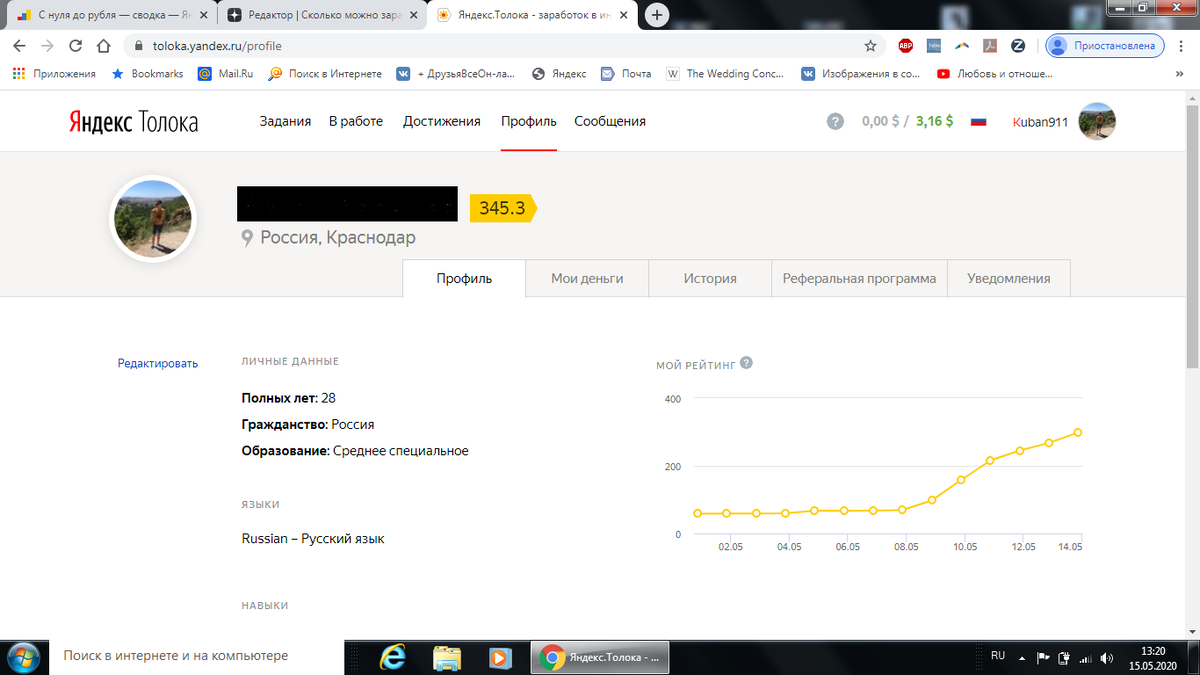The width and height of the screenshot is (1200, 675).
Task: Click the browser forward arrow
Action: (x=47, y=46)
